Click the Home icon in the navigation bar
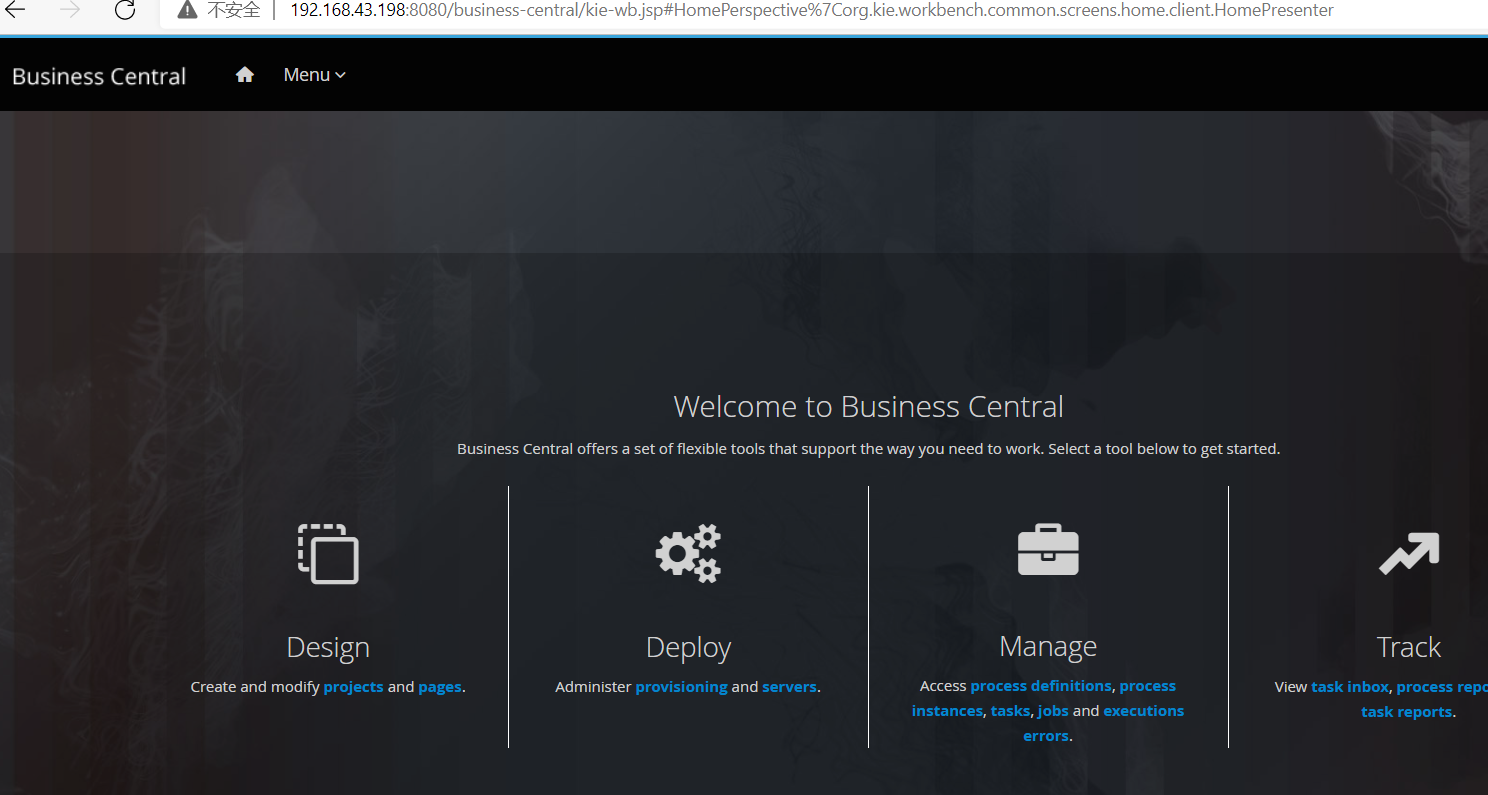The image size is (1488, 795). 244,74
